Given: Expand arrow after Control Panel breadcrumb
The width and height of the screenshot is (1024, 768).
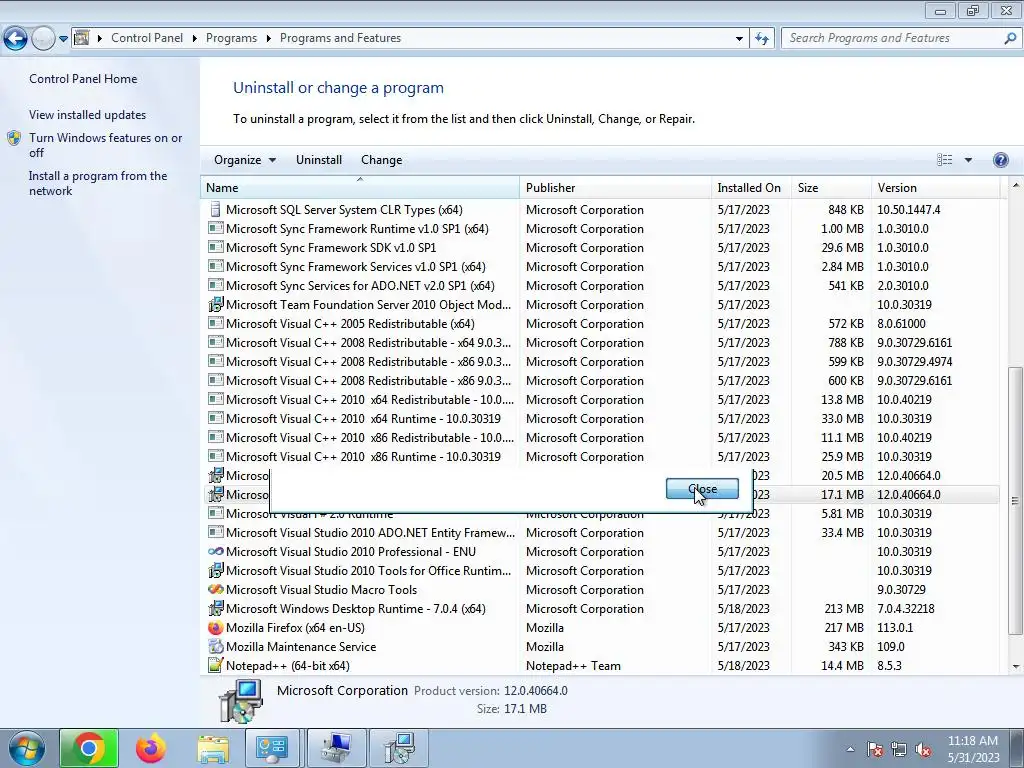Looking at the screenshot, I should (x=195, y=38).
